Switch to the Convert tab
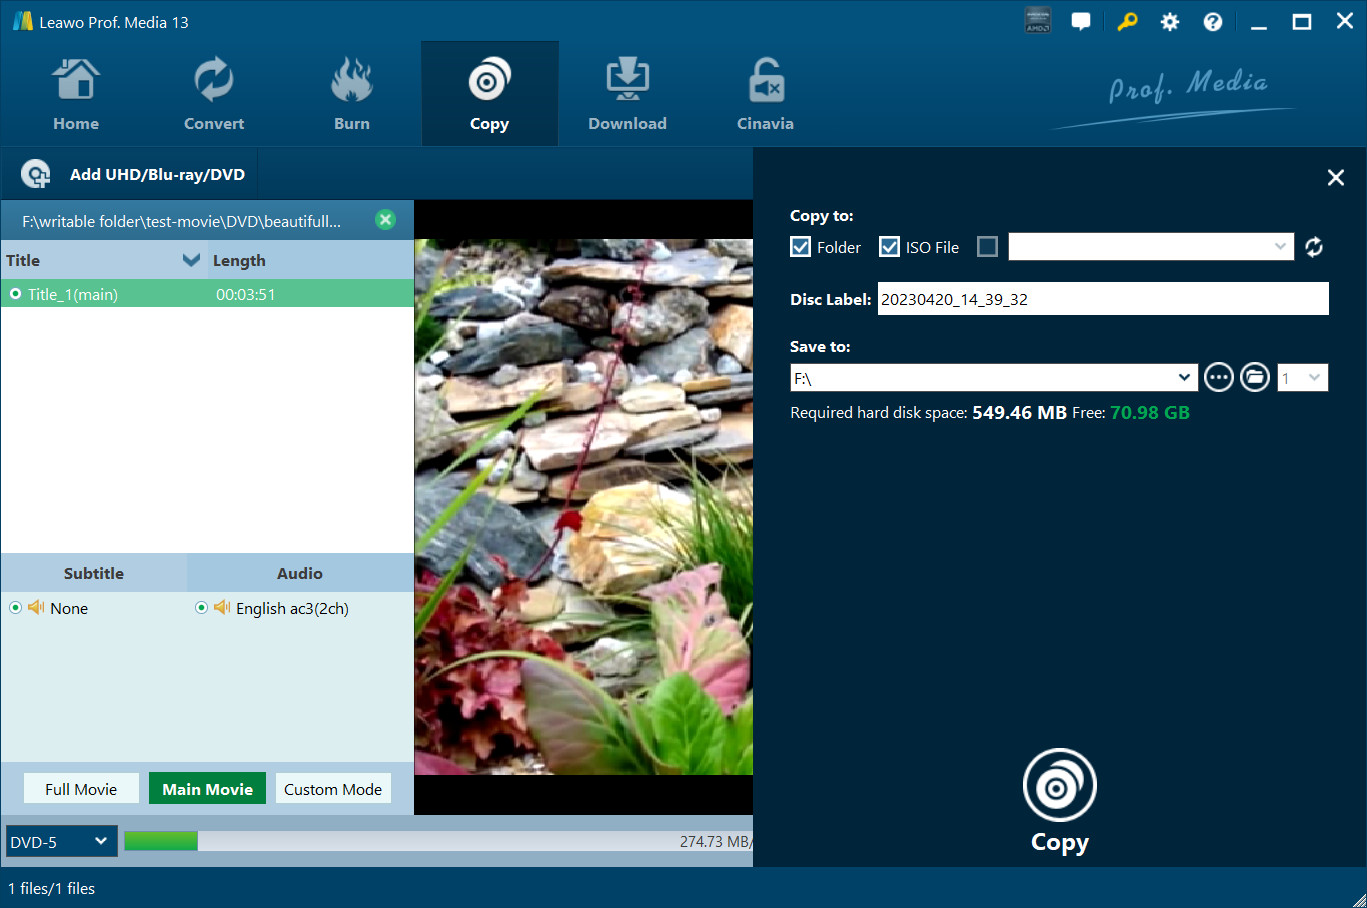1367x908 pixels. pos(214,94)
